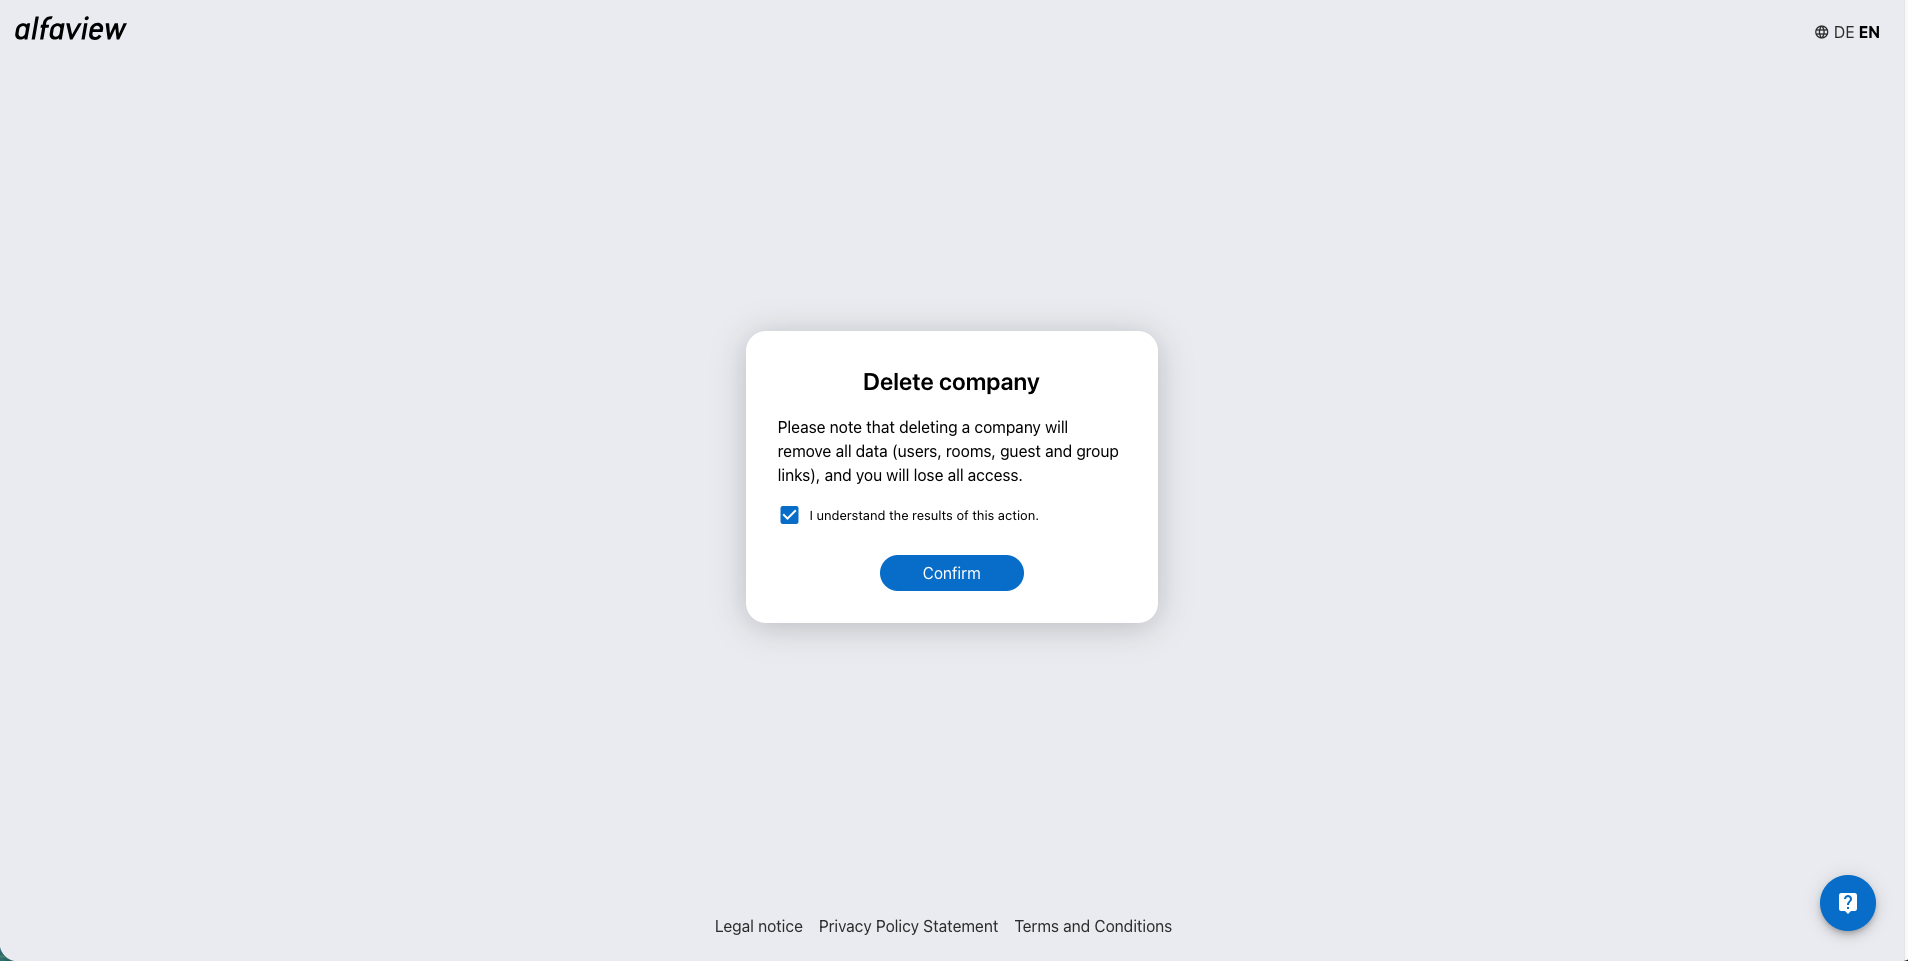Click the word 'Confirm' on blue button
The width and height of the screenshot is (1908, 961).
tap(951, 573)
